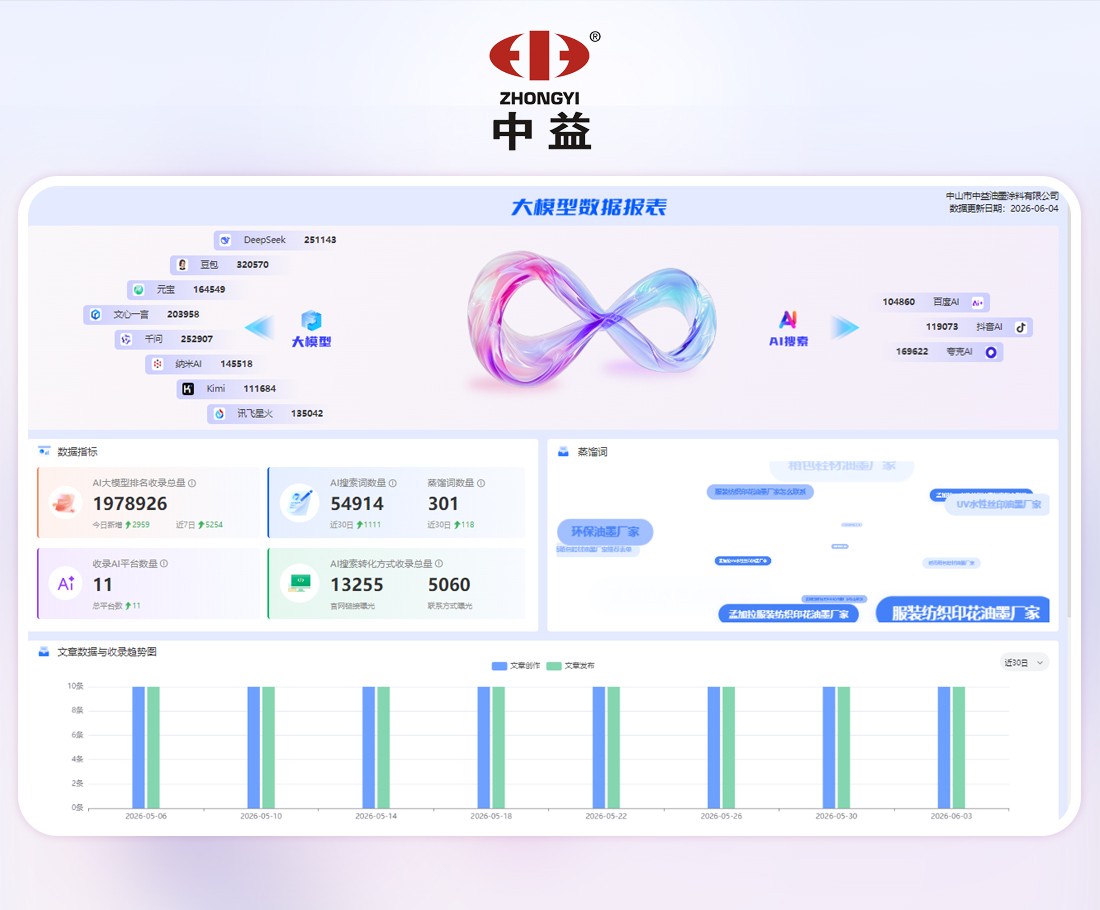Click the UV水性丝印油墨厂家 word tag

999,504
